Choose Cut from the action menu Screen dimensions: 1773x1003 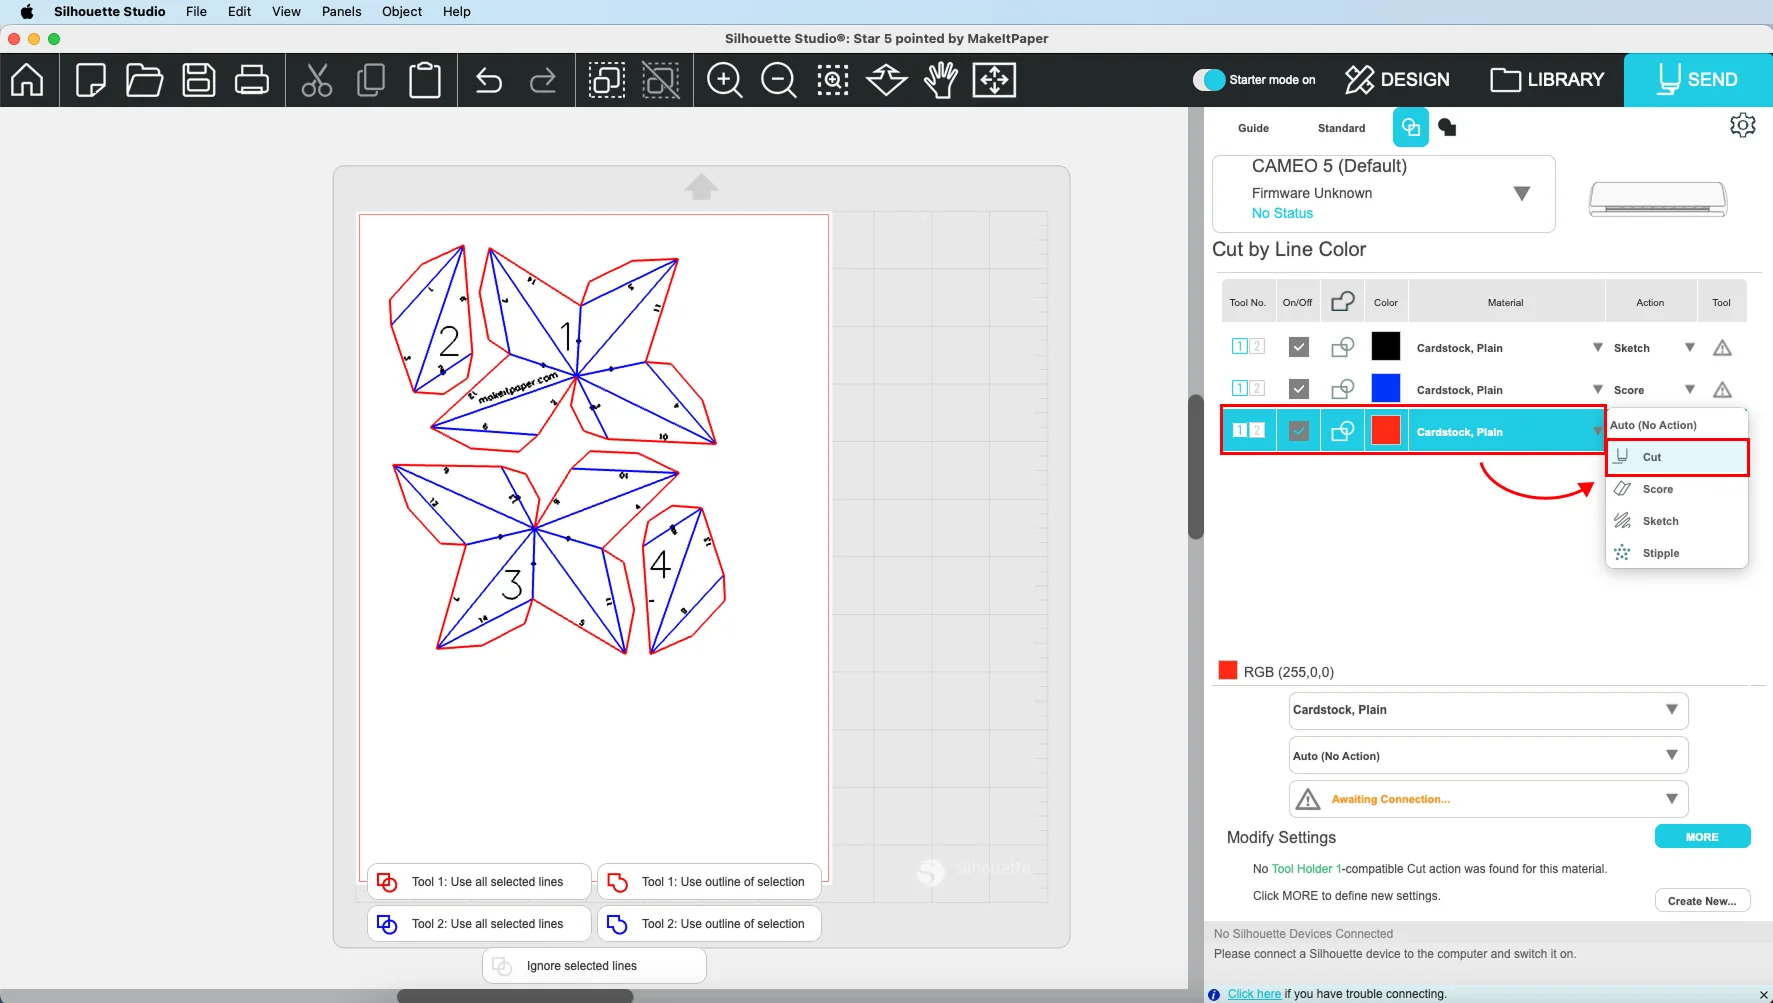click(x=1677, y=457)
